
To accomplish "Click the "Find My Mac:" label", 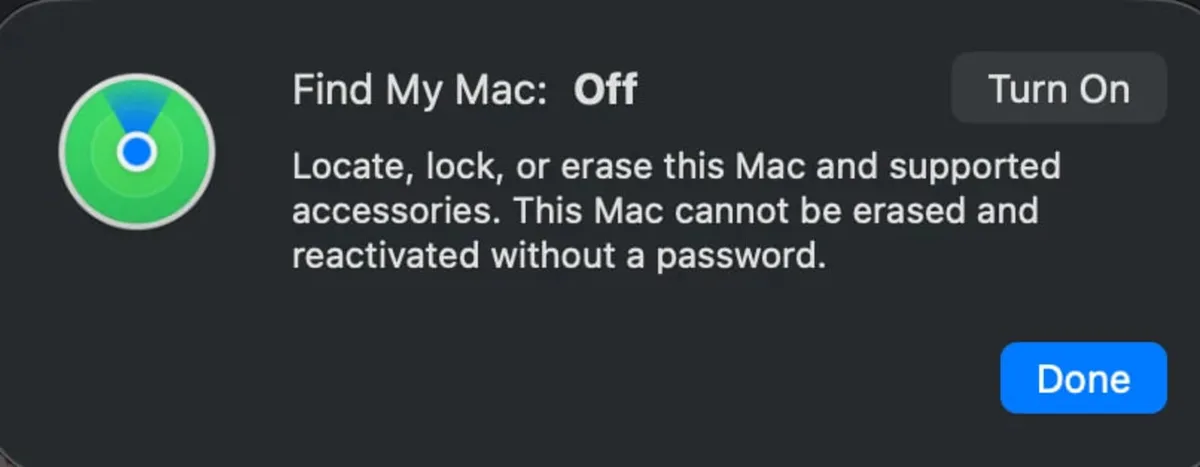I will pos(420,91).
